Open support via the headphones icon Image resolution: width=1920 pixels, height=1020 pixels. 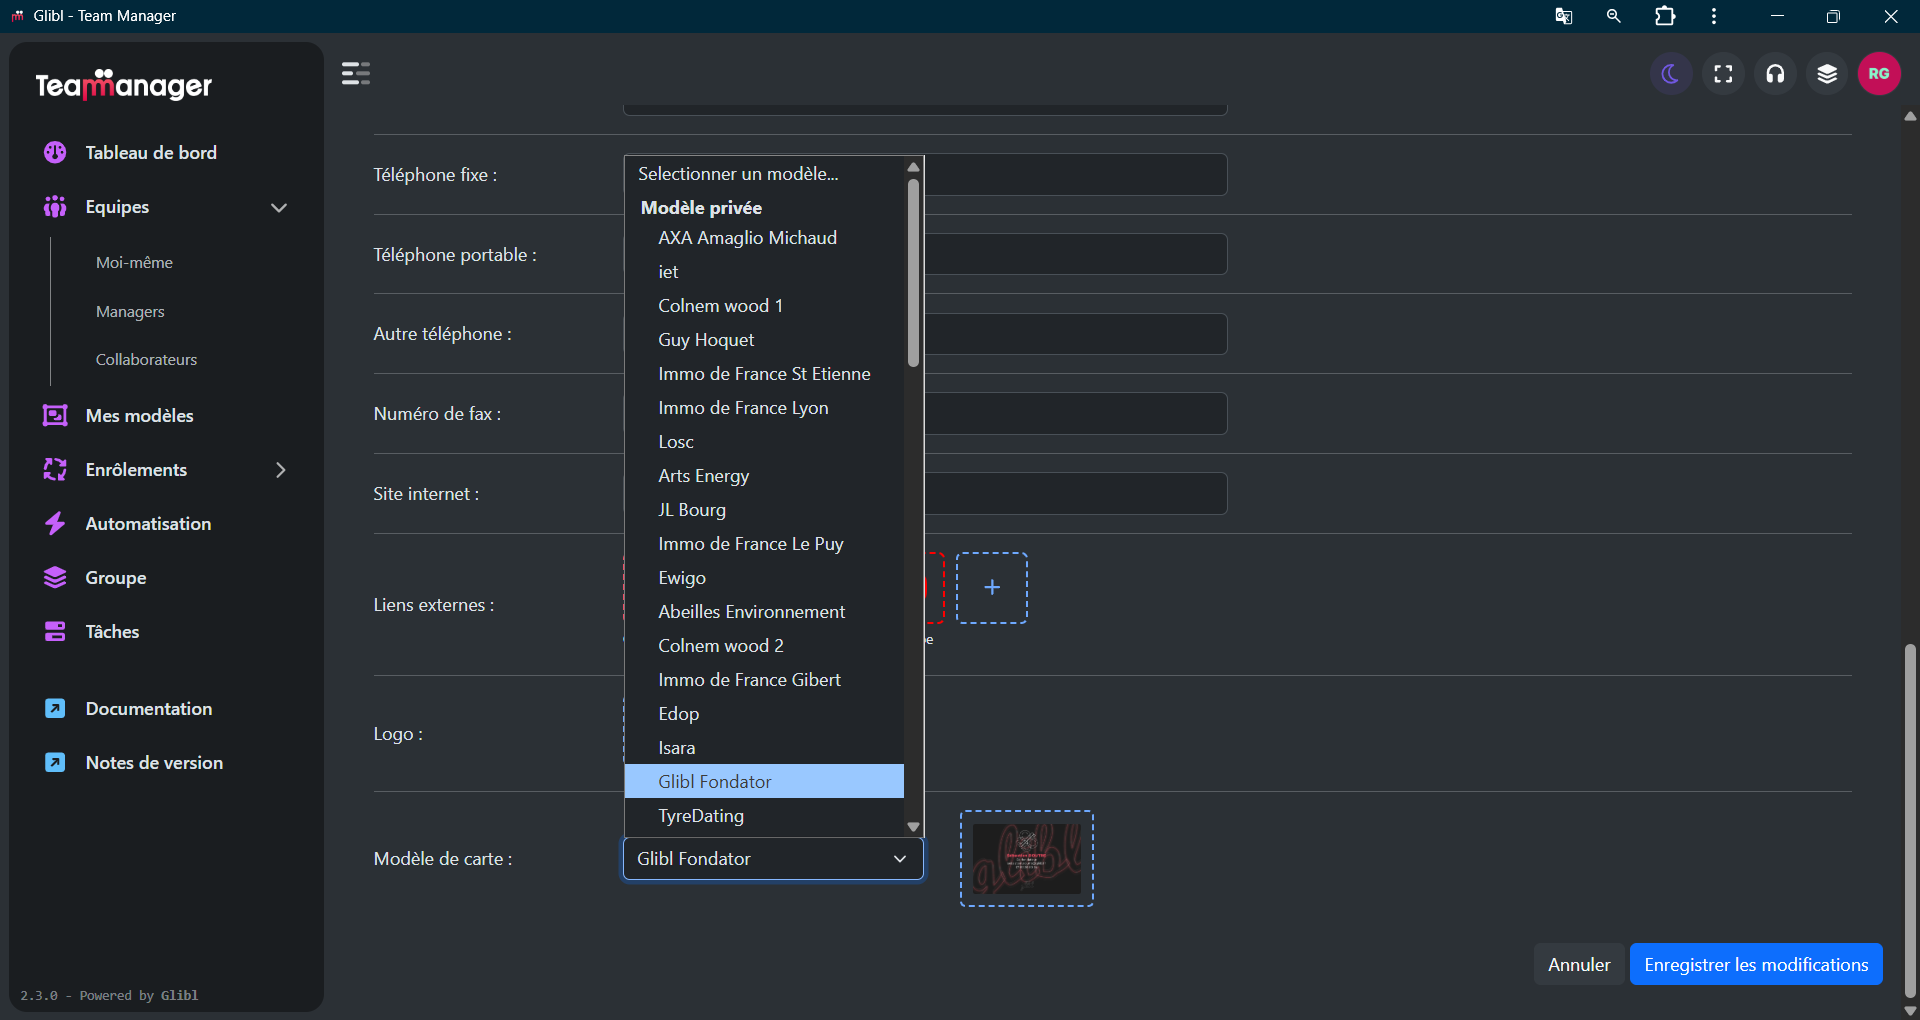click(x=1775, y=74)
